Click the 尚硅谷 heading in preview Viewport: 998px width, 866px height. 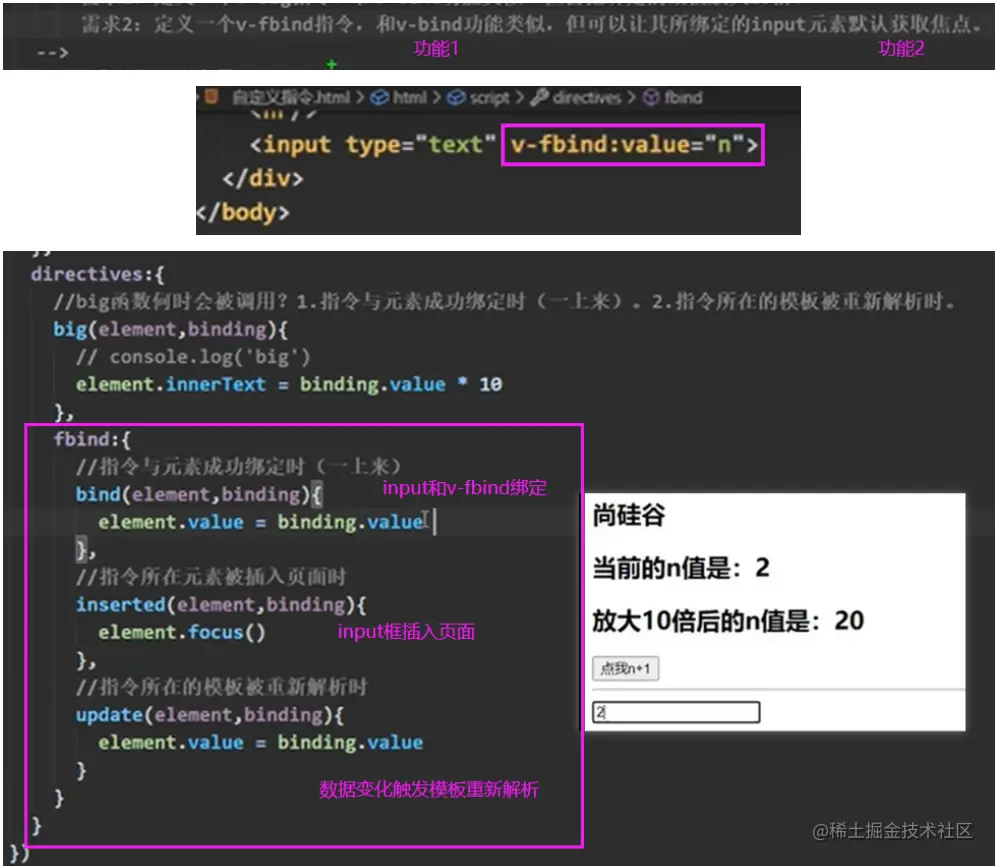click(629, 515)
